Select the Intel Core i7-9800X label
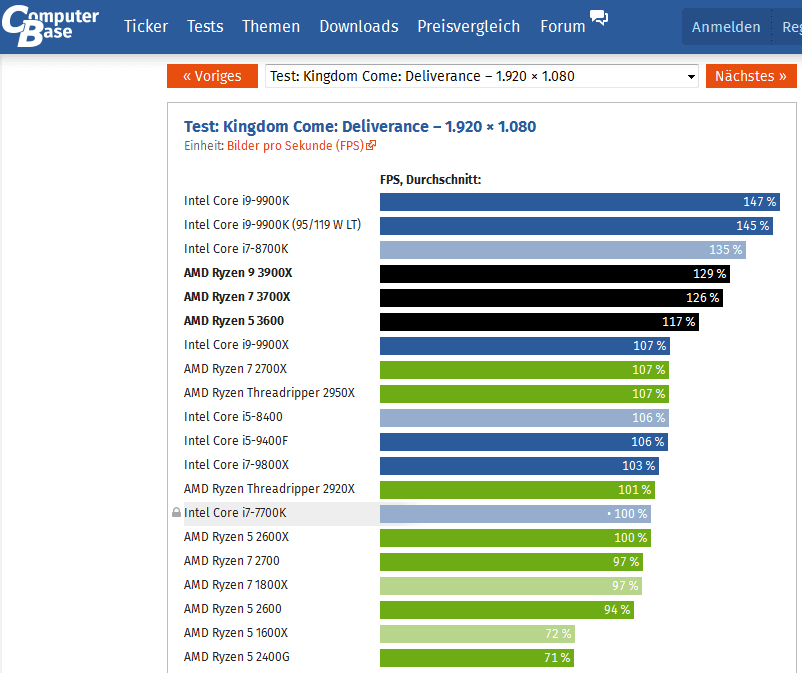802x673 pixels. pos(236,465)
